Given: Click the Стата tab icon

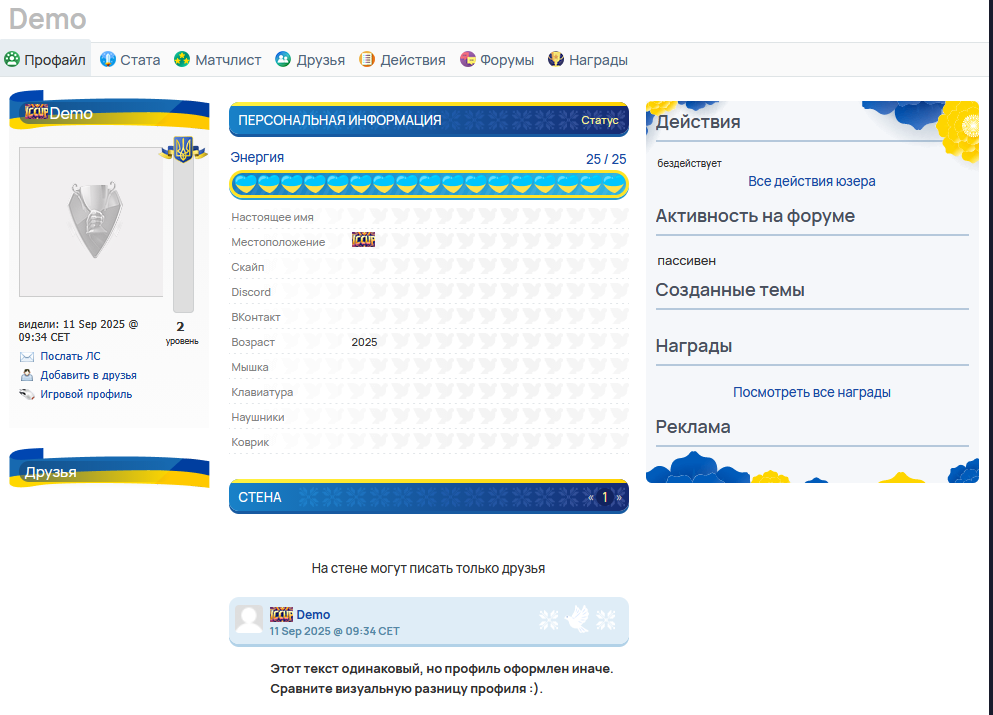Looking at the screenshot, I should click(108, 60).
